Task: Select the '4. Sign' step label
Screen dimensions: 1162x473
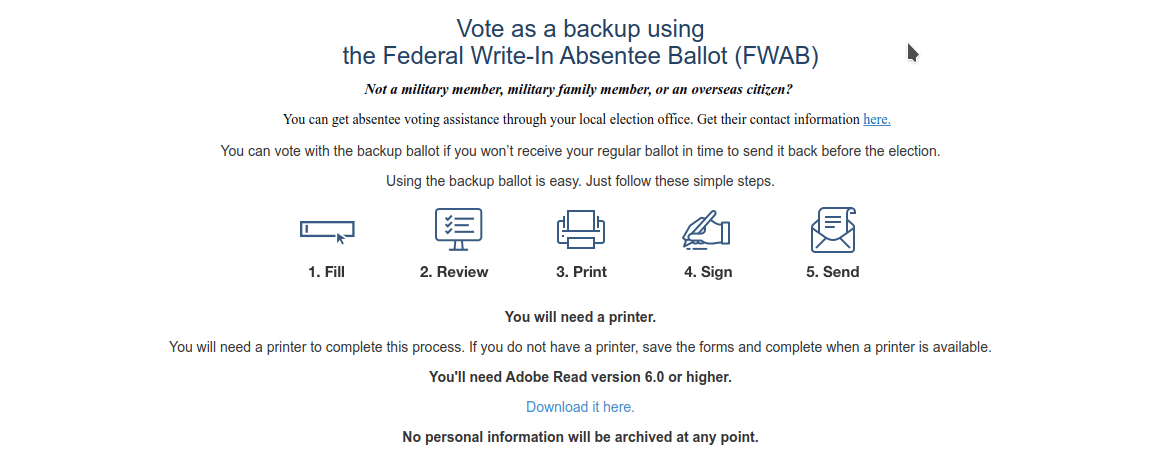Action: [x=708, y=272]
